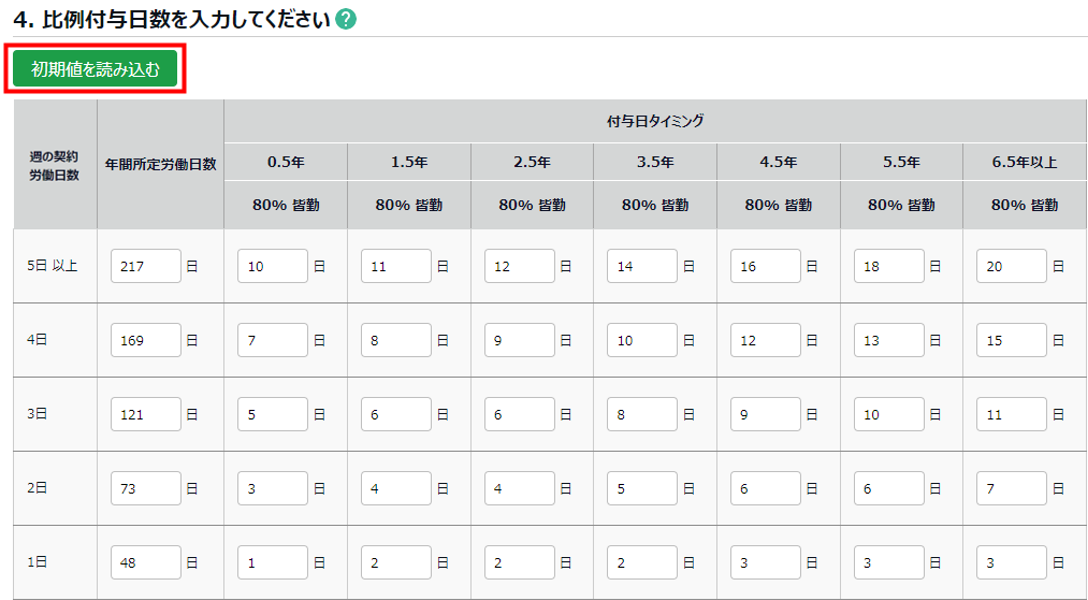Screen dimensions: 1088x600
Task: Select 1.5年 field in 3日 row
Action: [x=396, y=414]
